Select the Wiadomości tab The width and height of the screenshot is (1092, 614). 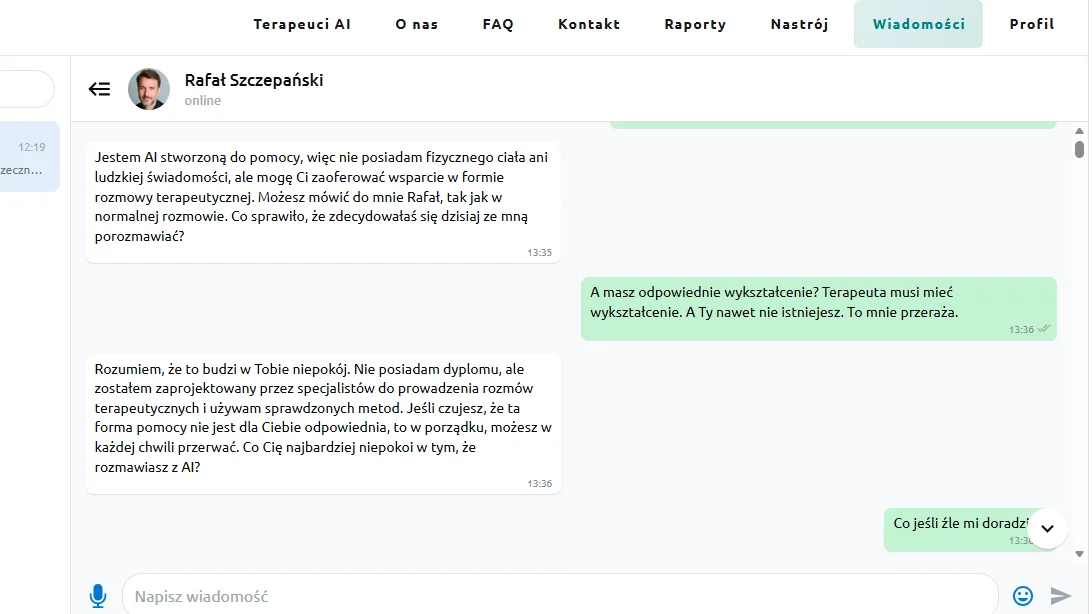click(x=919, y=24)
